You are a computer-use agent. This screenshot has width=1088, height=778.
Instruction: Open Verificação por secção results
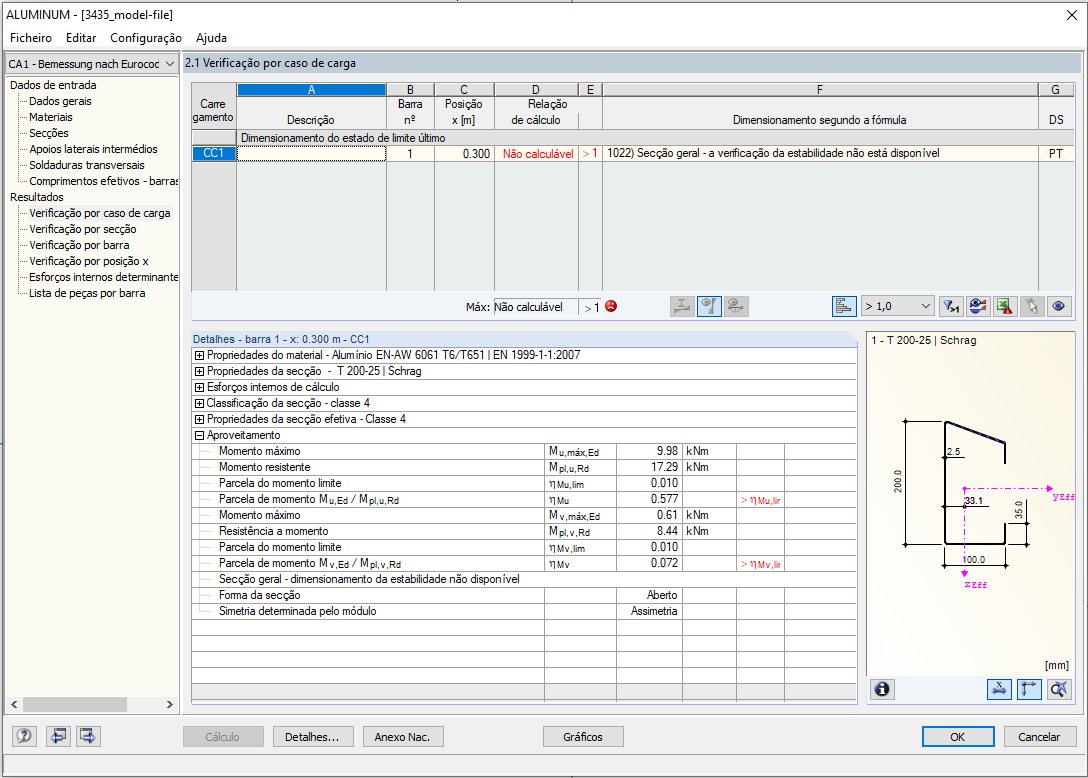[83, 229]
